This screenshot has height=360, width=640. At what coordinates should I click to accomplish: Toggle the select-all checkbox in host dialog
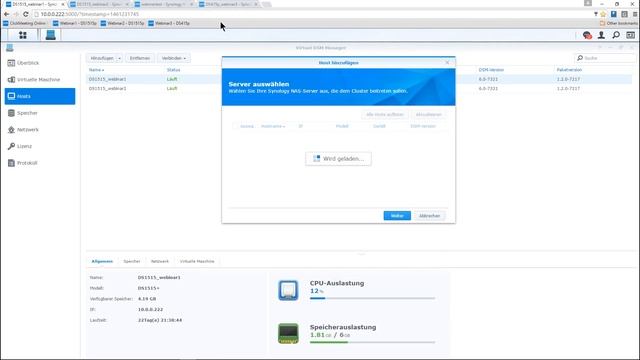(x=235, y=126)
